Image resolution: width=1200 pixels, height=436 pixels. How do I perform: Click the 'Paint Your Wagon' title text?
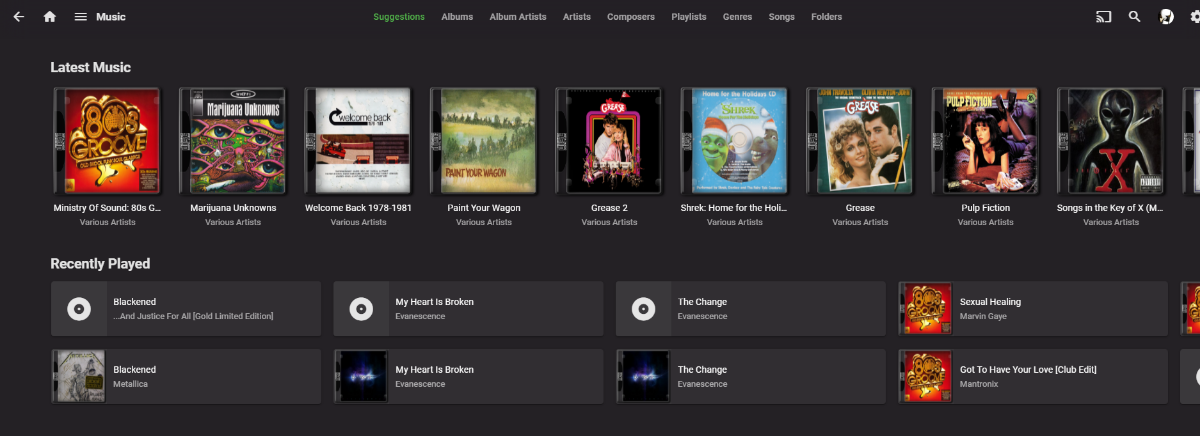(x=484, y=208)
